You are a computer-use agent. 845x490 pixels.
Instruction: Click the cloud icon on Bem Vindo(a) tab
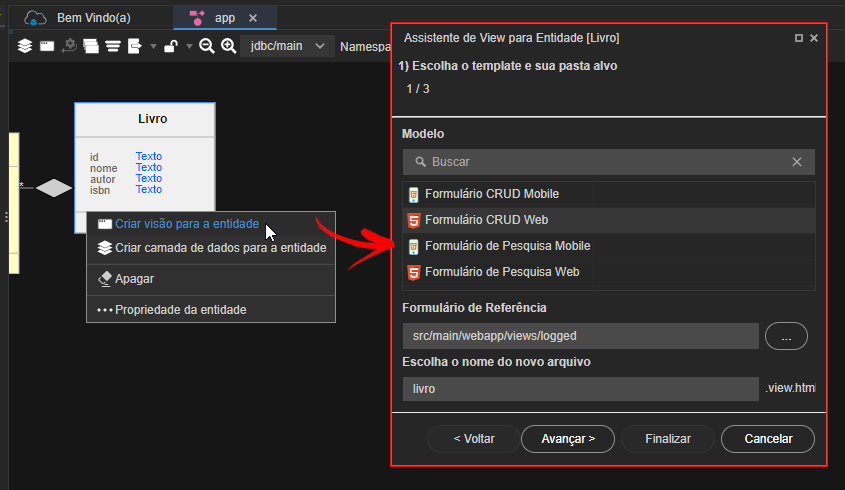click(x=35, y=18)
